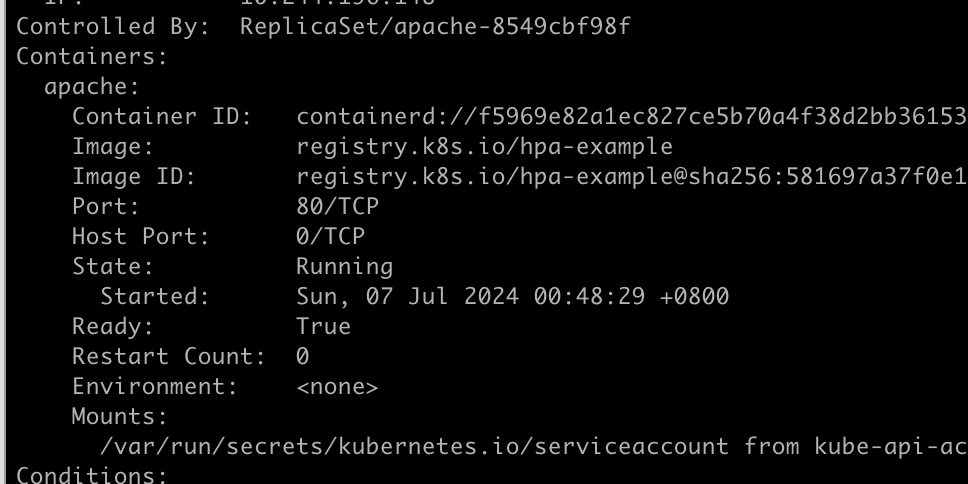Click the Restart Count value 0

click(302, 356)
